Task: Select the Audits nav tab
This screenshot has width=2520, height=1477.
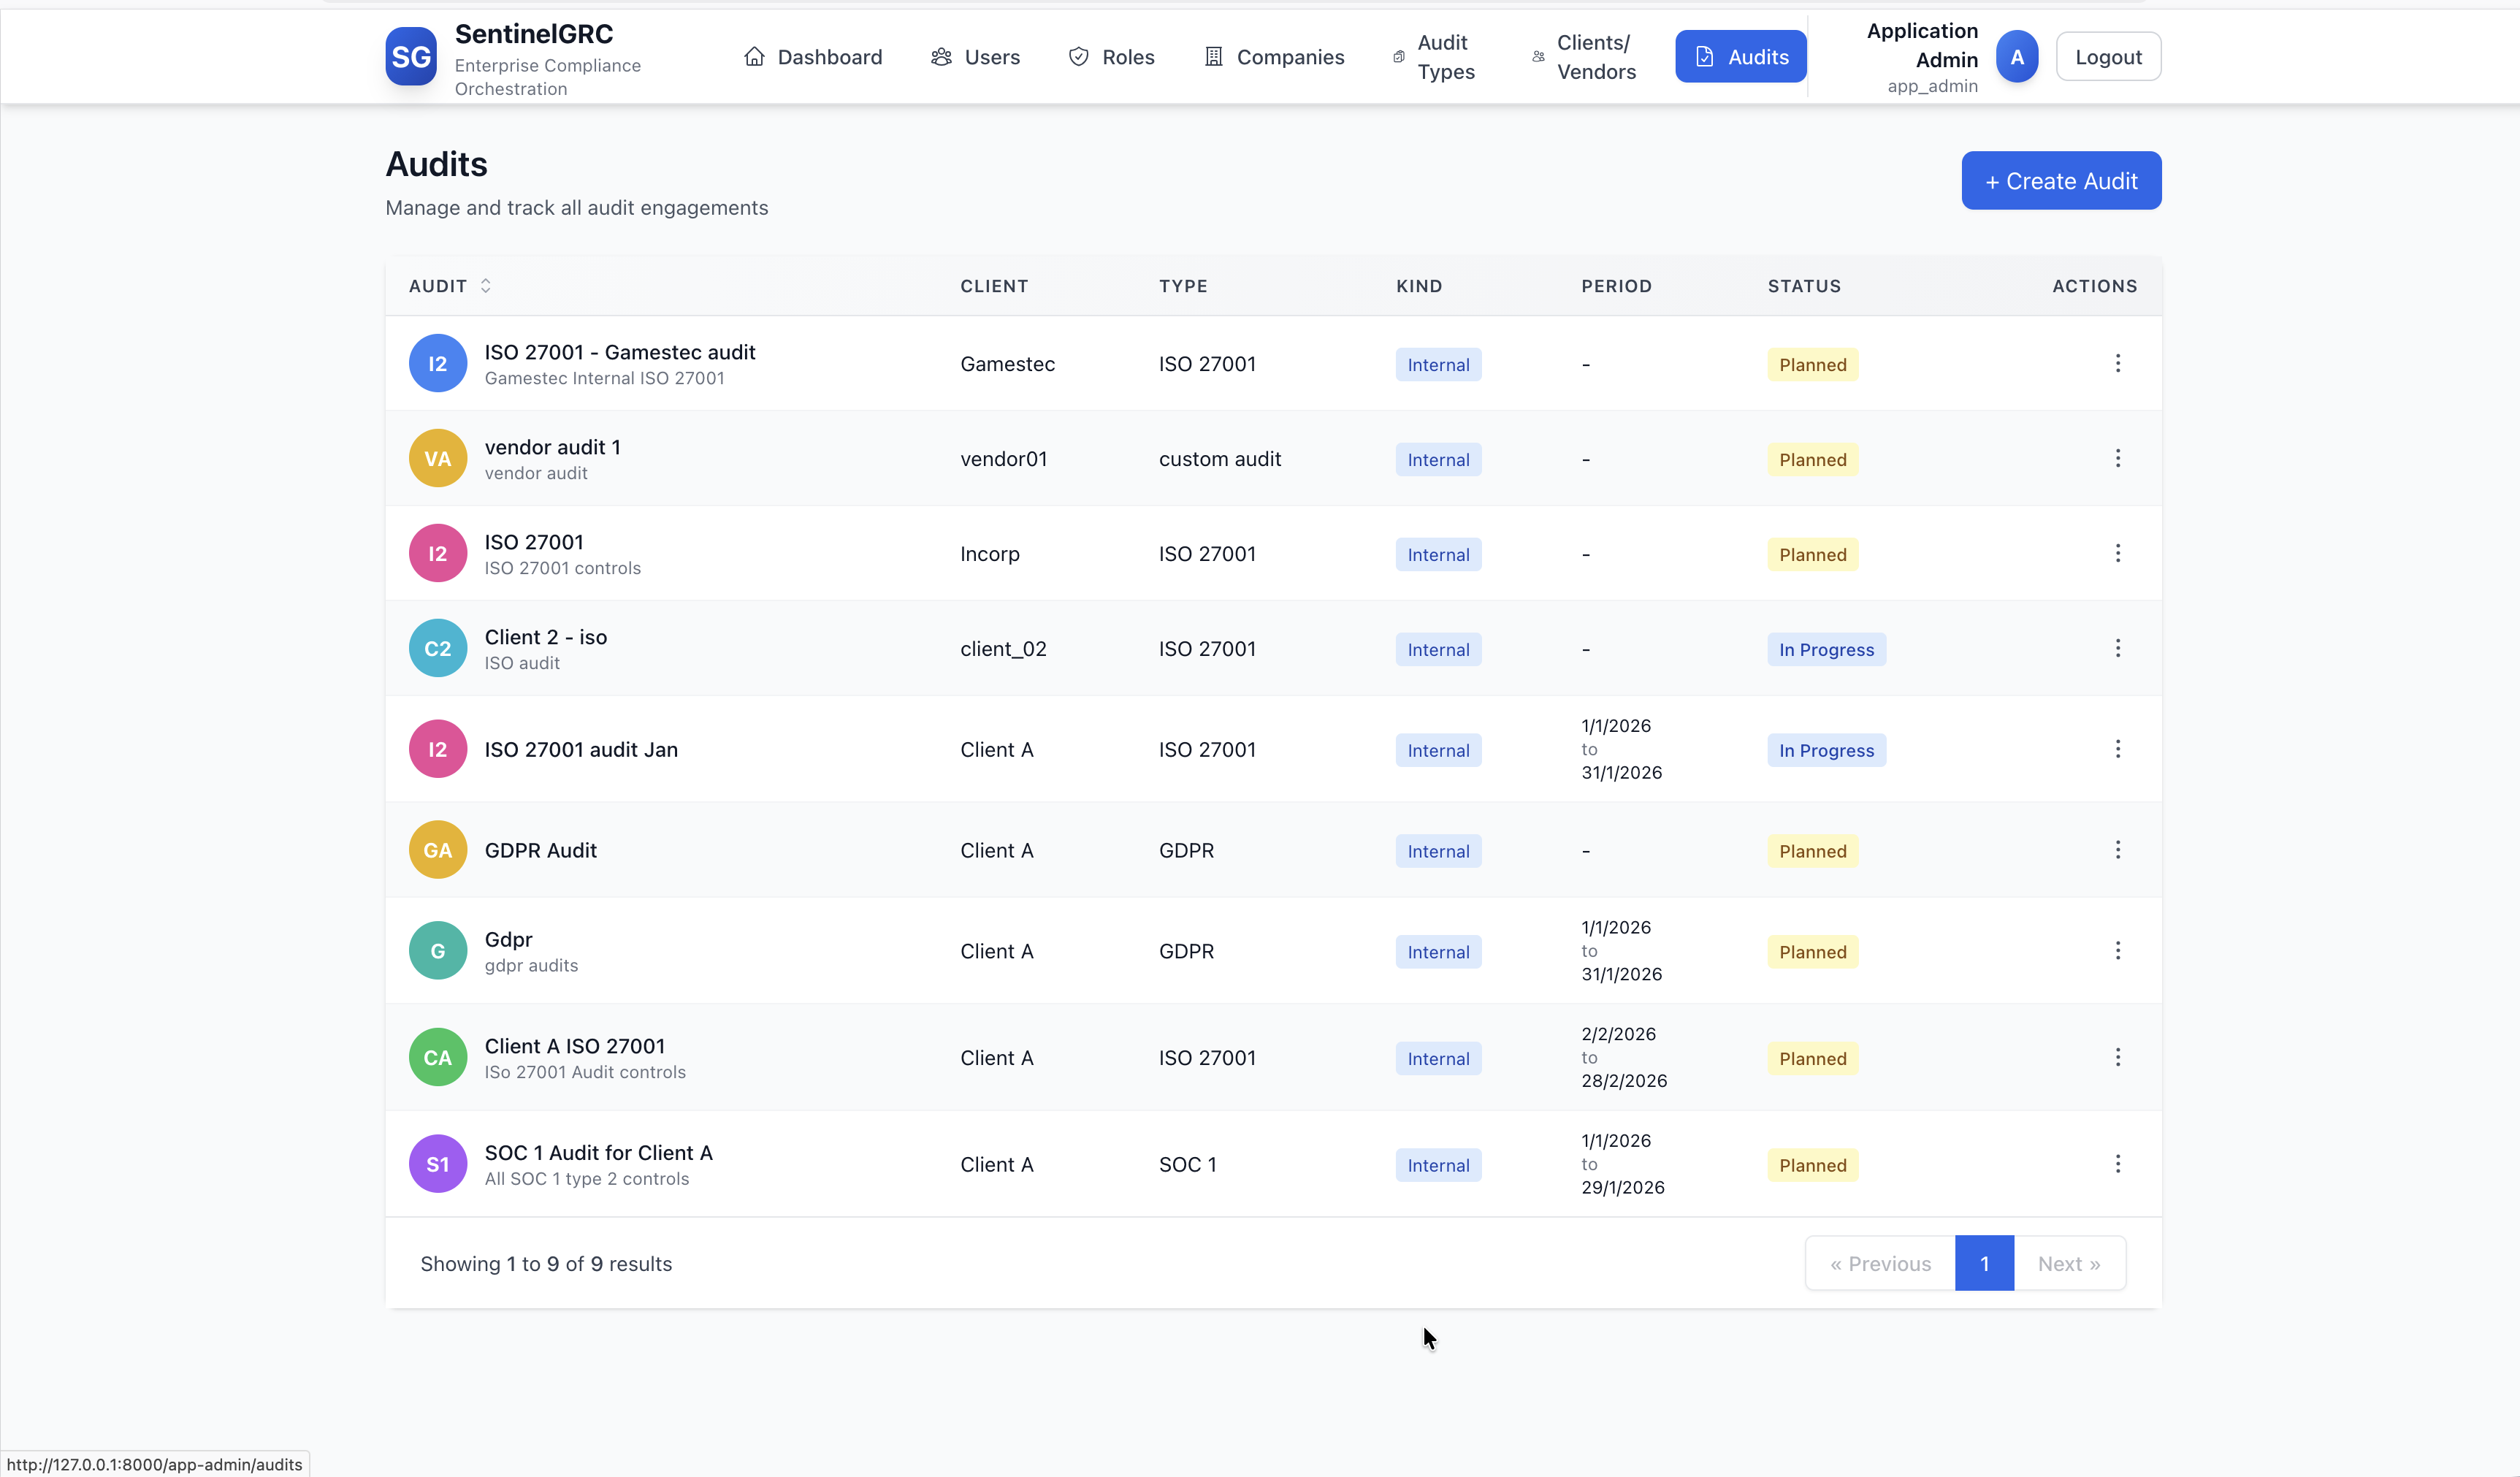Action: [1740, 57]
